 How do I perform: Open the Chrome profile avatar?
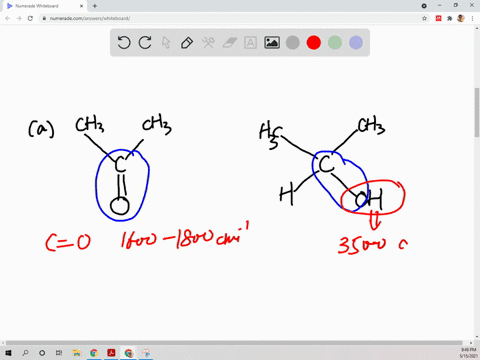click(x=461, y=18)
